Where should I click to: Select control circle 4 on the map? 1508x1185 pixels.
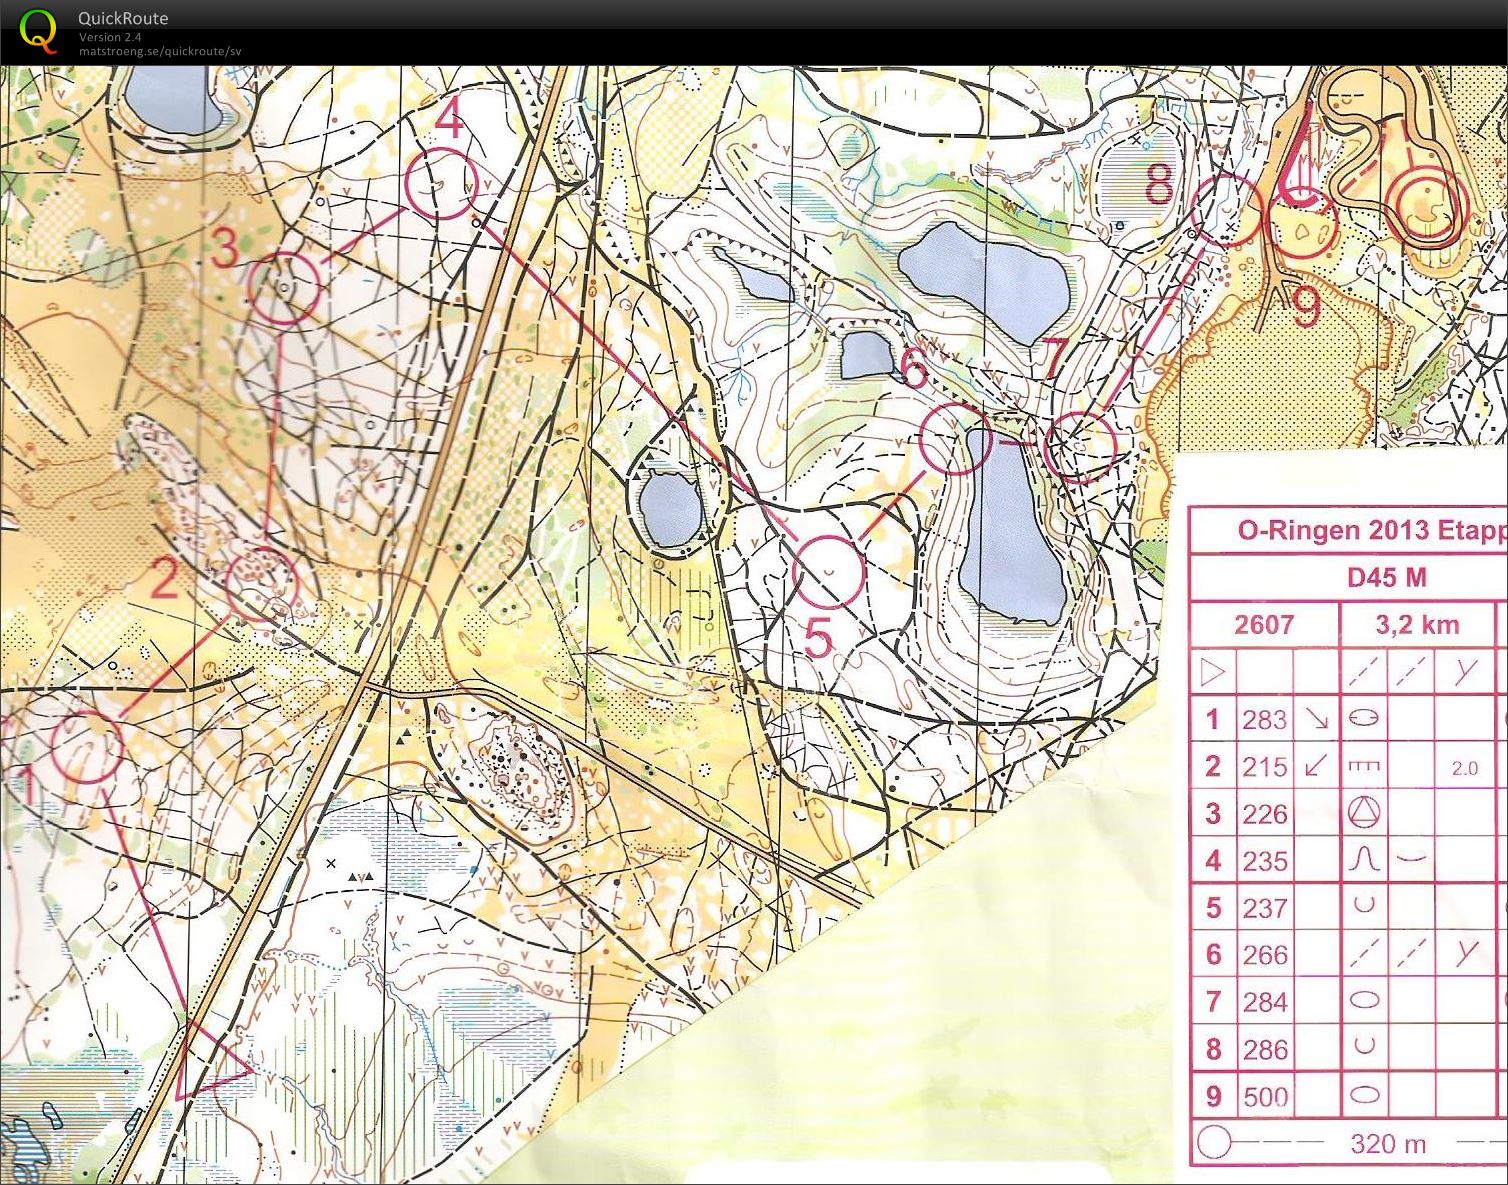click(441, 183)
